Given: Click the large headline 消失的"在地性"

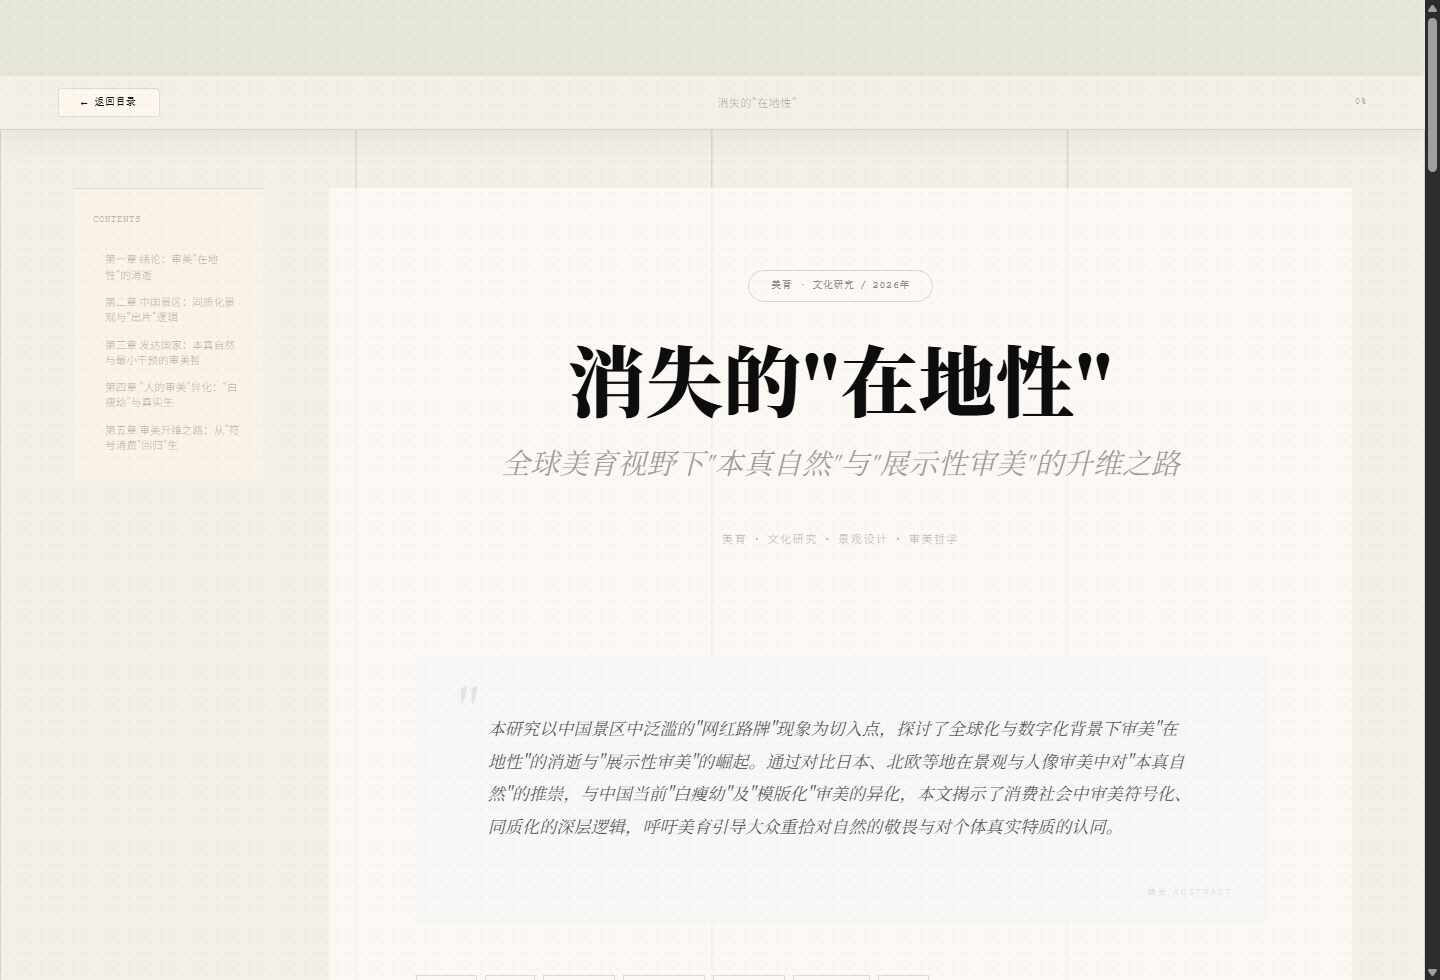Looking at the screenshot, I should click(840, 382).
